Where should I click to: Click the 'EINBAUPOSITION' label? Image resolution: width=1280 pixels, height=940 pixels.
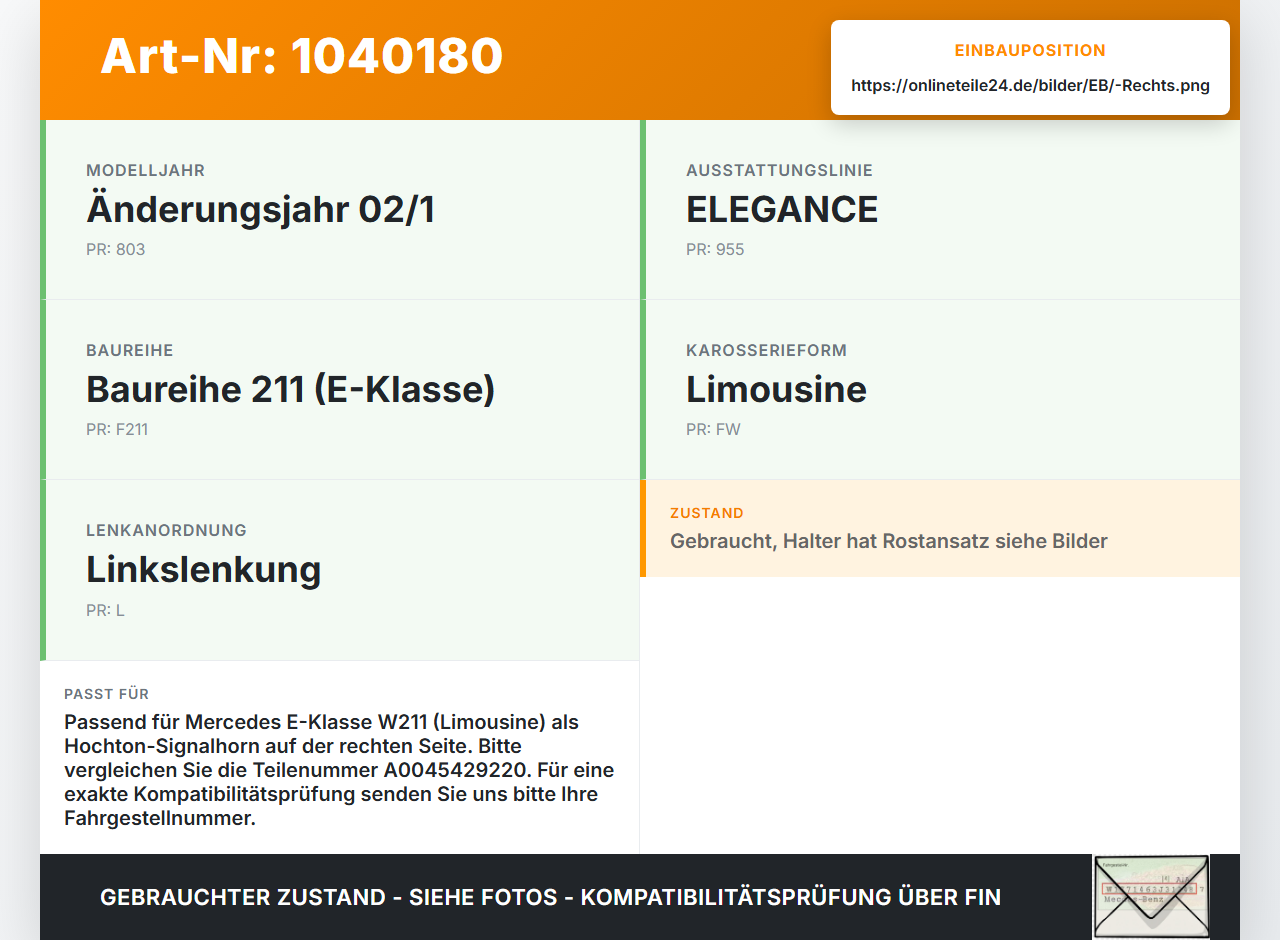pos(1030,50)
